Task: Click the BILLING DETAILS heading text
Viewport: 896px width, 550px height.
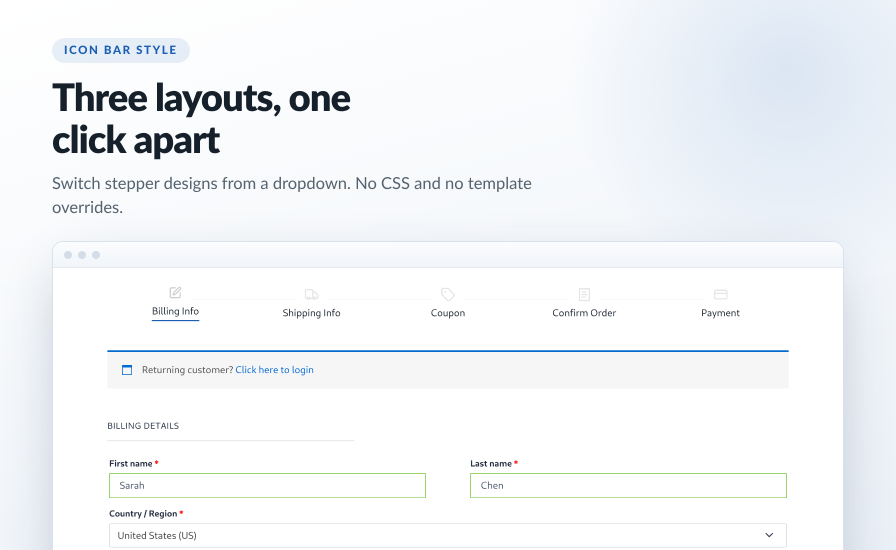Action: pos(143,426)
